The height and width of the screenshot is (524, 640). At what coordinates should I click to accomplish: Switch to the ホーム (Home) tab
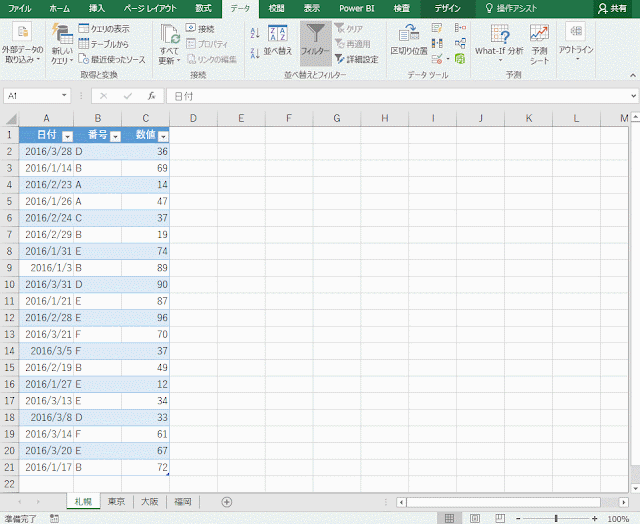(x=60, y=8)
